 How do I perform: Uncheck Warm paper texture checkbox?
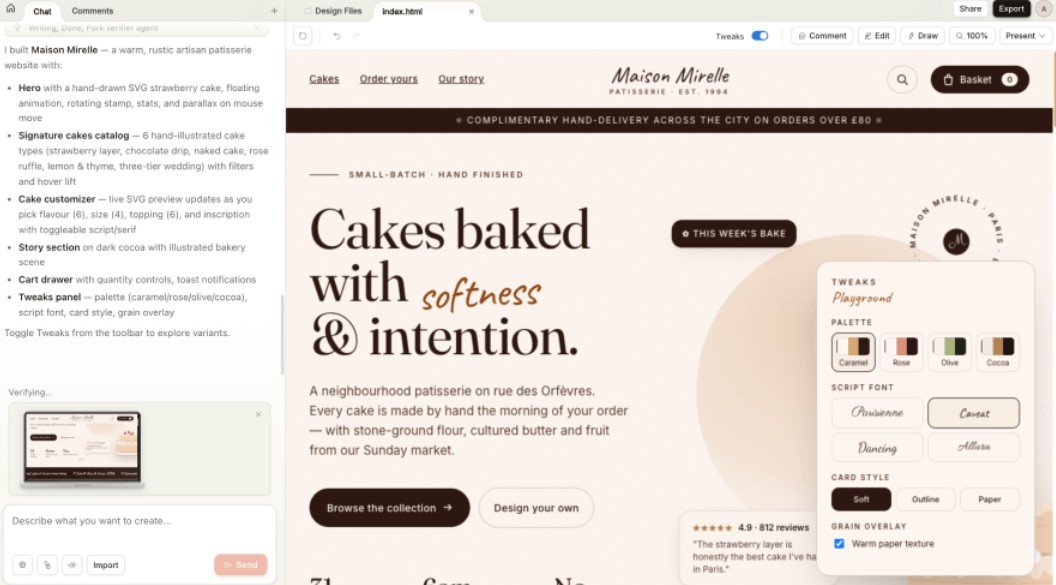pos(839,543)
